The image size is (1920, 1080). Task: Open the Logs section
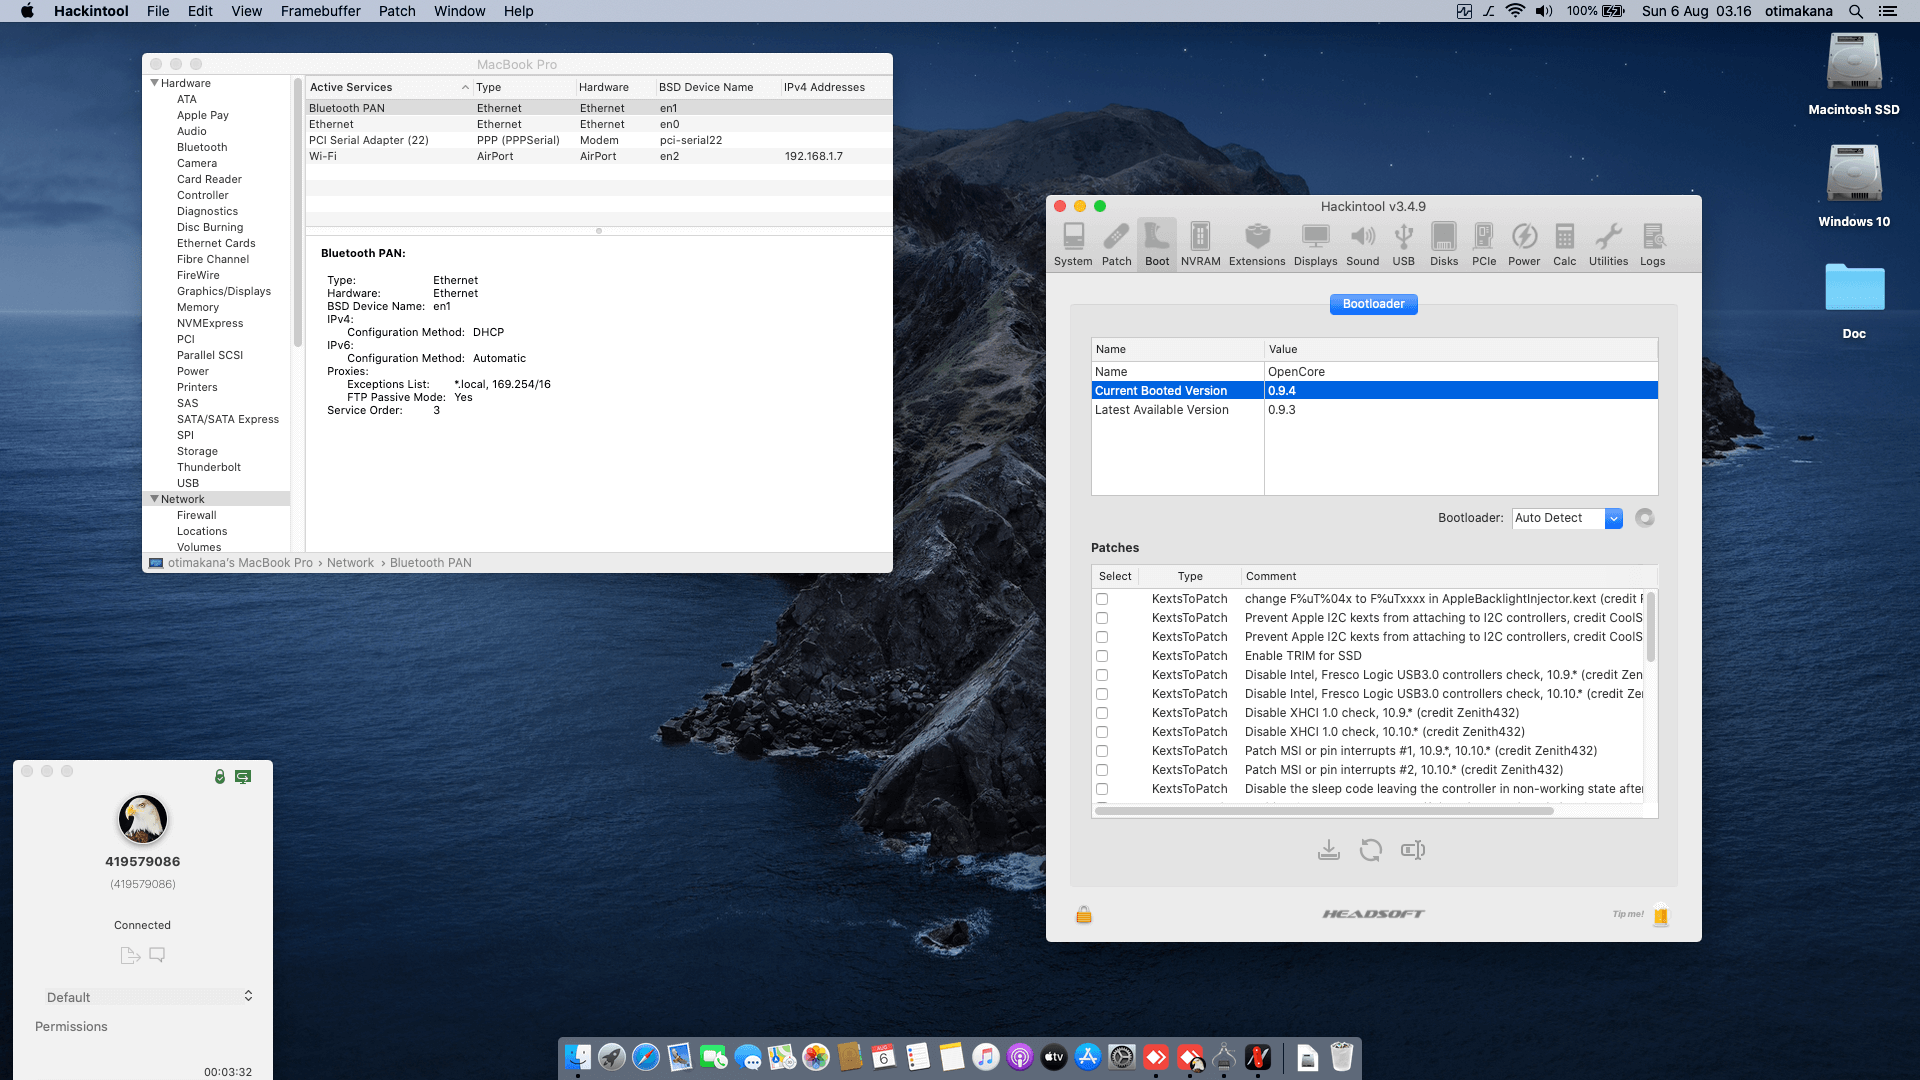click(1653, 245)
